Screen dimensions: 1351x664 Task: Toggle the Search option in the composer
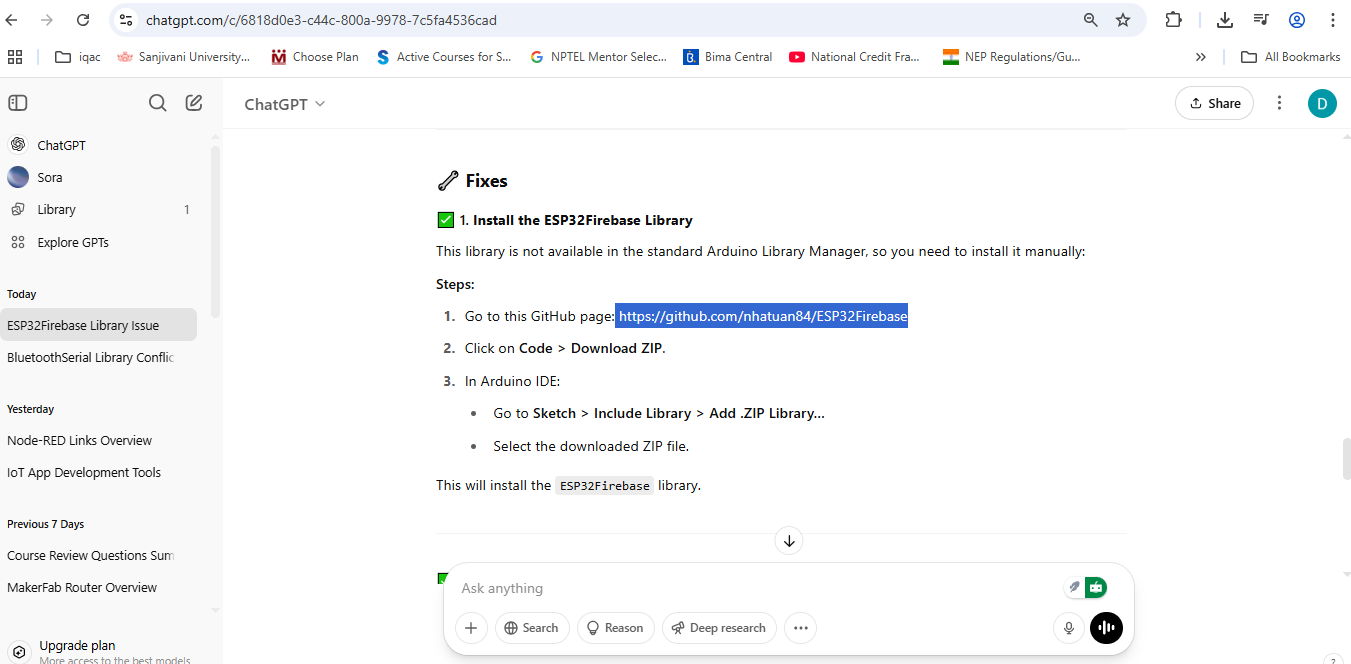coord(532,628)
